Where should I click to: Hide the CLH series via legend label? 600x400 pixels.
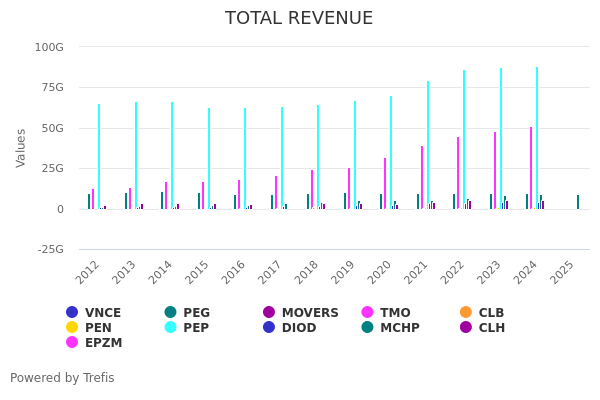click(x=492, y=328)
